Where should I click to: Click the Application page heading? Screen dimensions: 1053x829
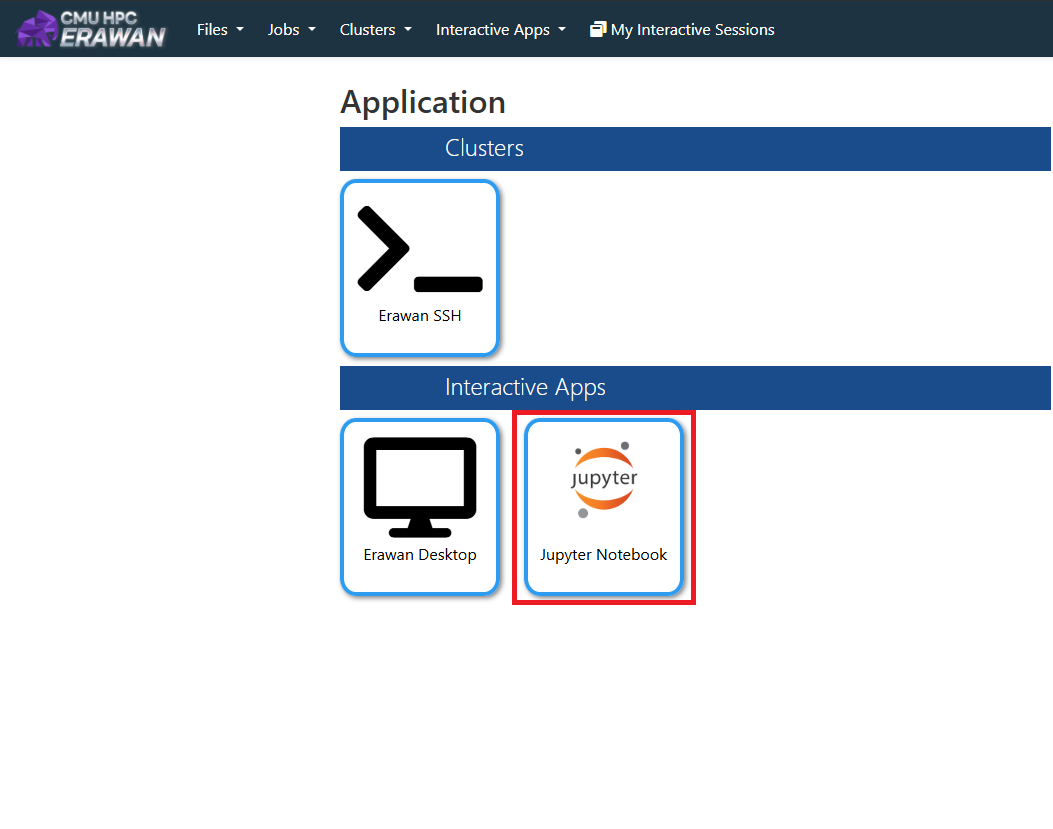(423, 102)
